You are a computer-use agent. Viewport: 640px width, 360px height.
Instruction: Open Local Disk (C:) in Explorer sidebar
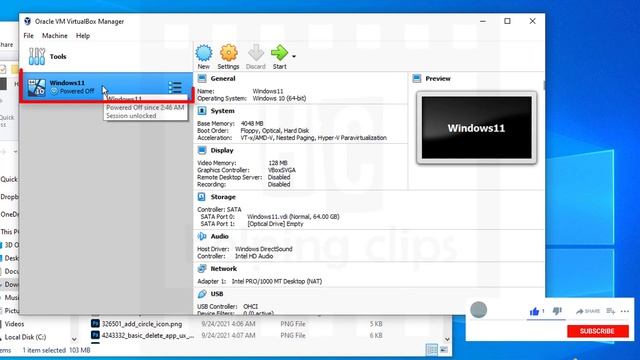[x=25, y=337]
